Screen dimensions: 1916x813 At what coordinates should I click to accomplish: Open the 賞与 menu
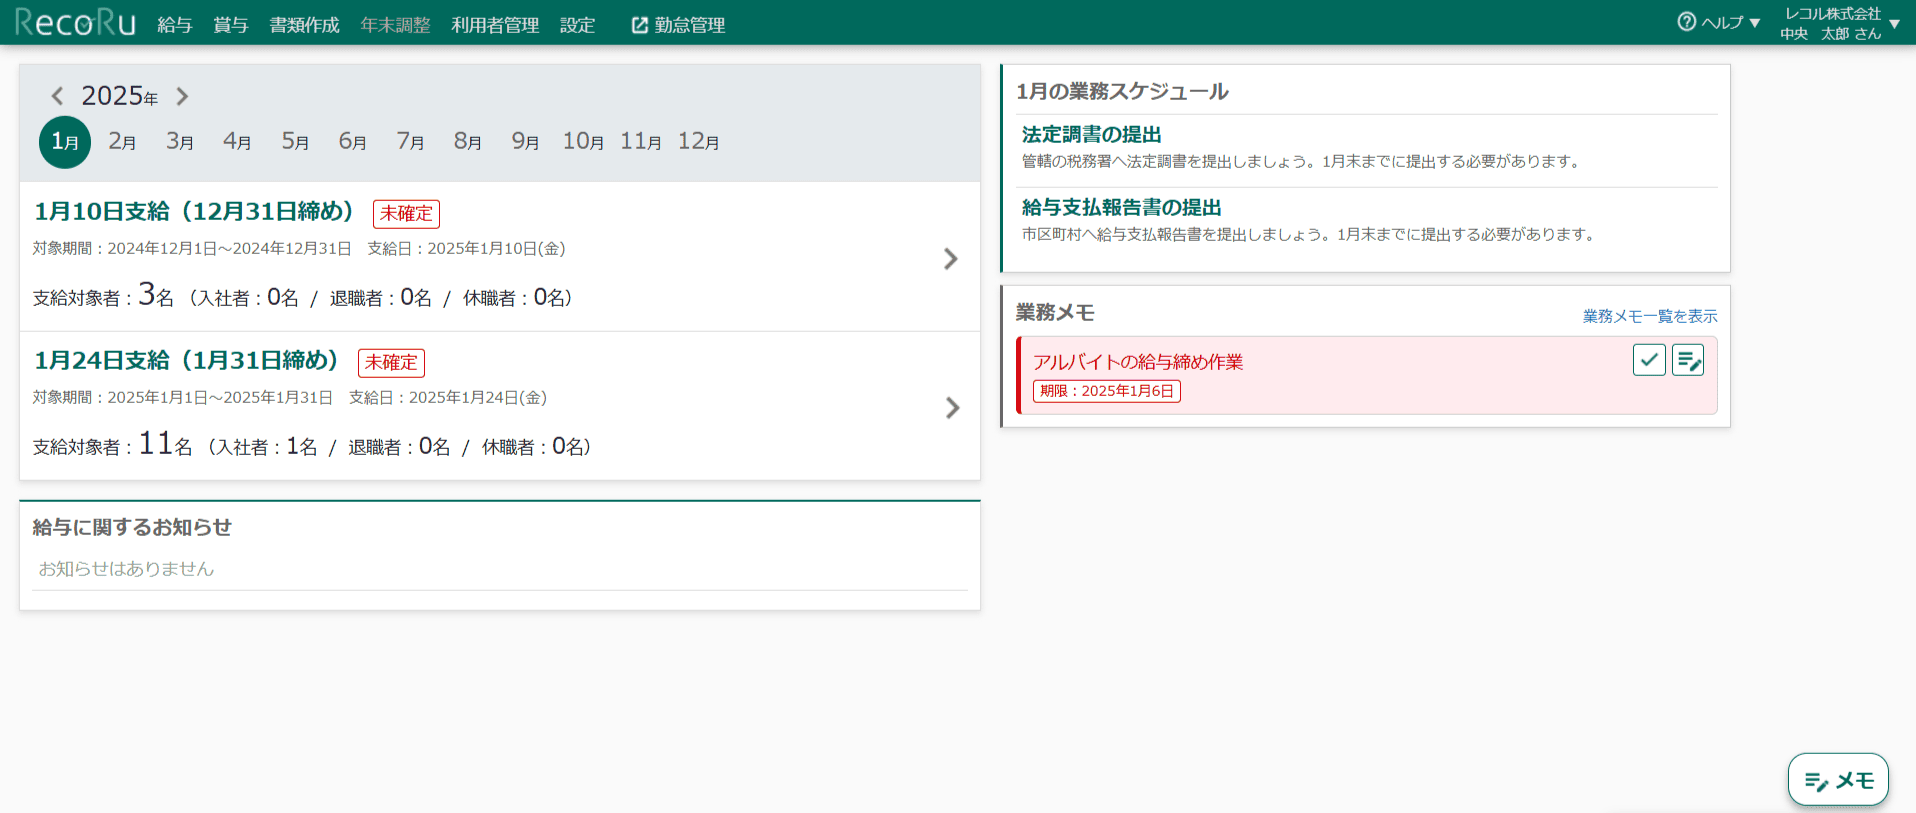click(x=230, y=25)
